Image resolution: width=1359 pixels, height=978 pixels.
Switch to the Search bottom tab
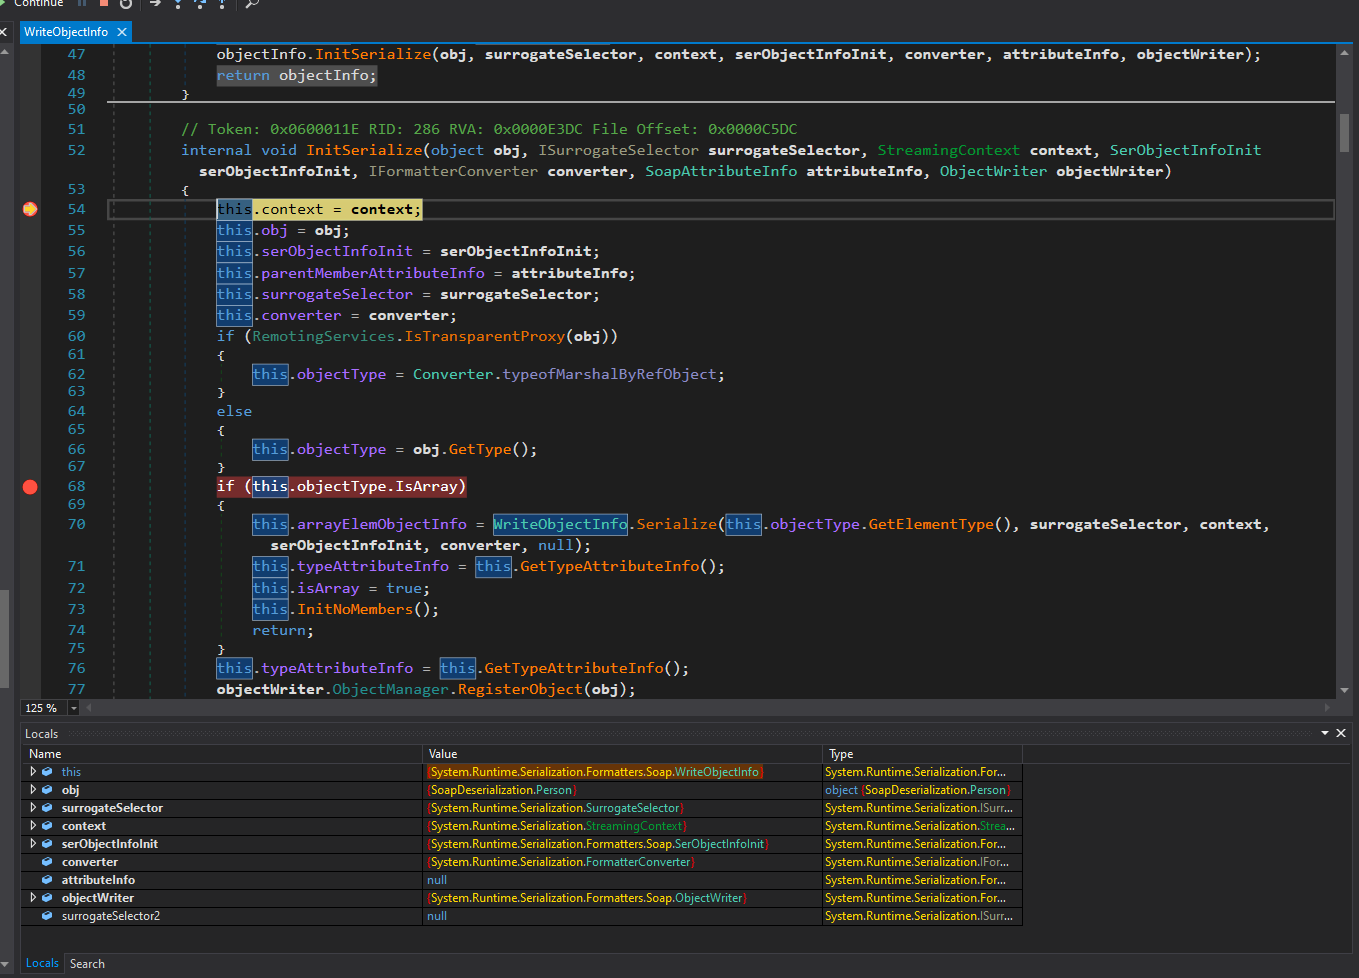pos(87,964)
